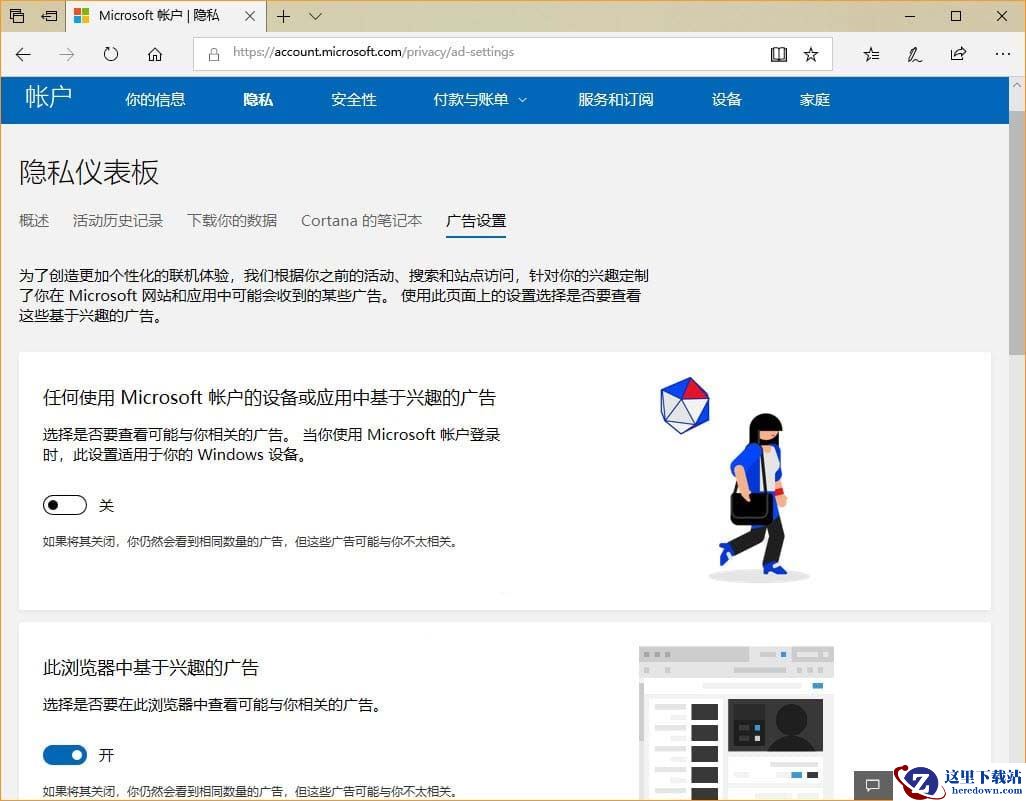Click the 隐私仪表板 heading
Viewport: 1026px width, 801px height.
tap(89, 173)
